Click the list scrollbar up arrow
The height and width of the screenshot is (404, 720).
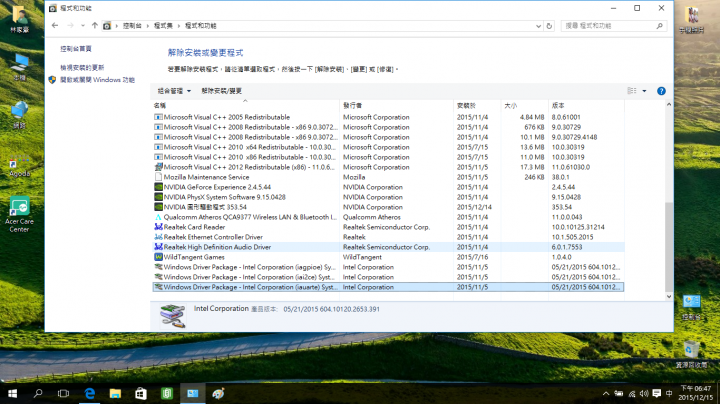click(x=669, y=105)
